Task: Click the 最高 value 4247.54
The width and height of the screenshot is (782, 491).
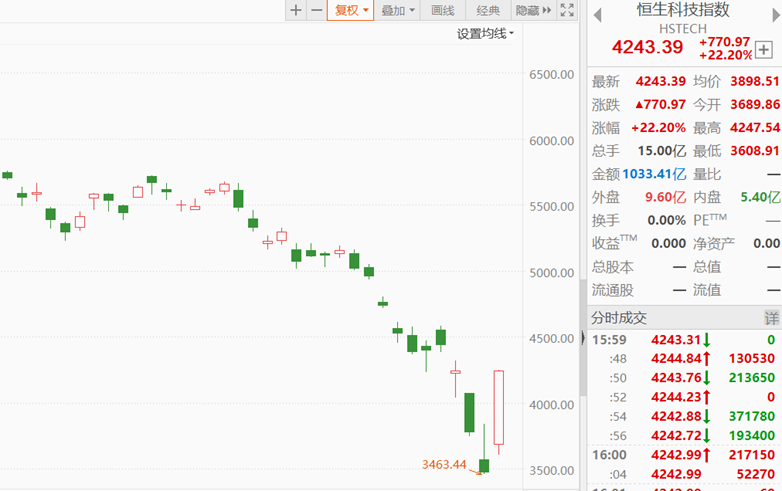Action: [755, 128]
